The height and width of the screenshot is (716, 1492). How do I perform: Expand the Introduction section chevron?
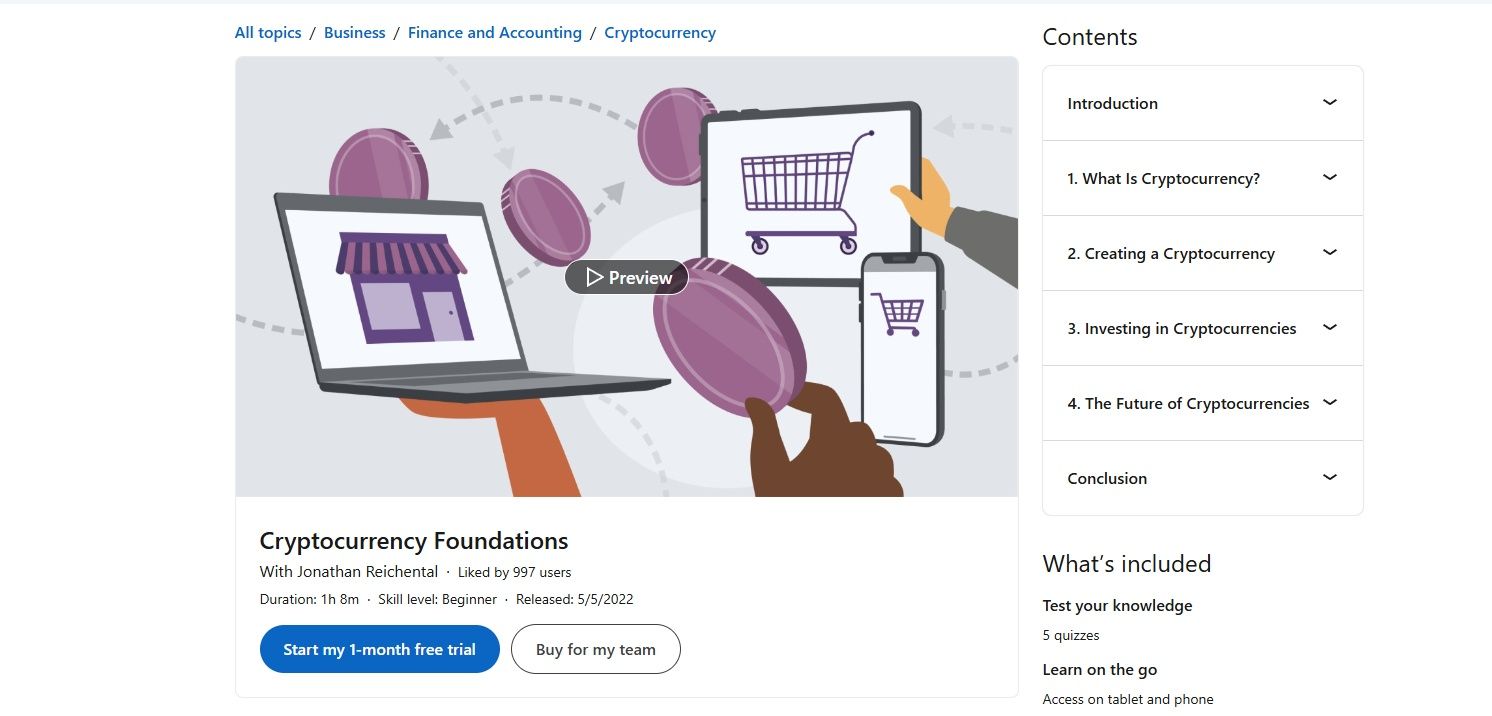(x=1329, y=102)
